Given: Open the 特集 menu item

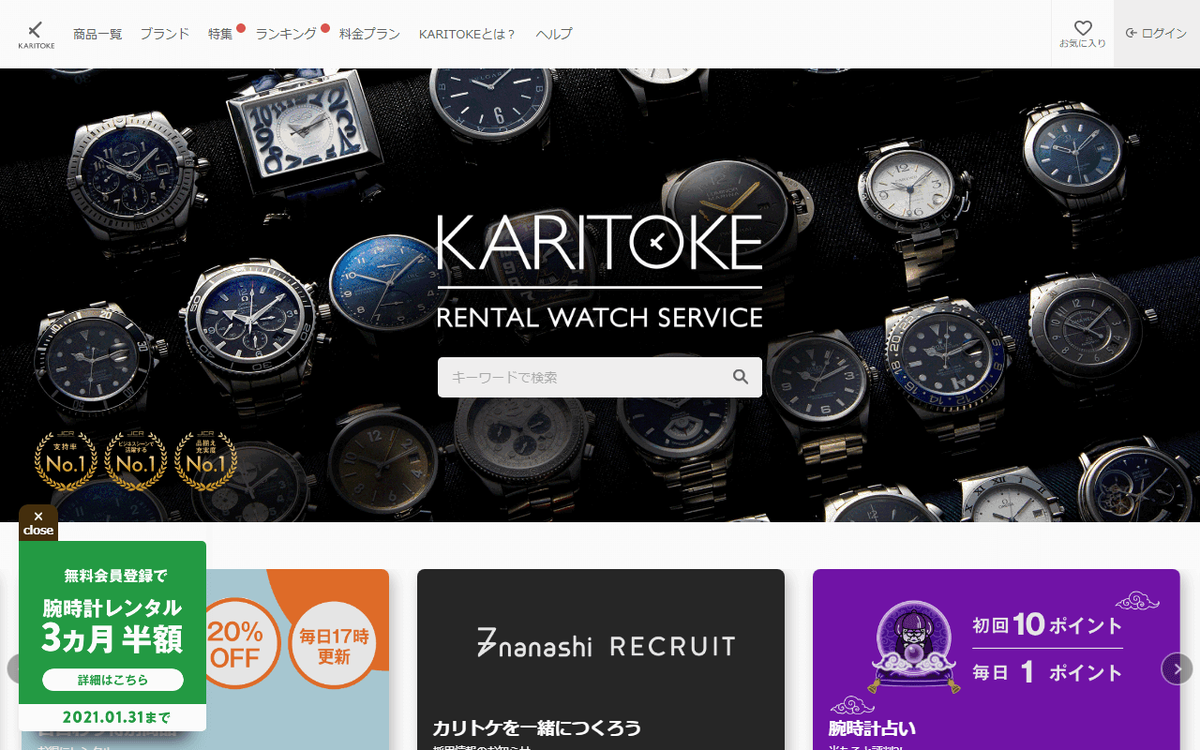Looking at the screenshot, I should click(220, 34).
